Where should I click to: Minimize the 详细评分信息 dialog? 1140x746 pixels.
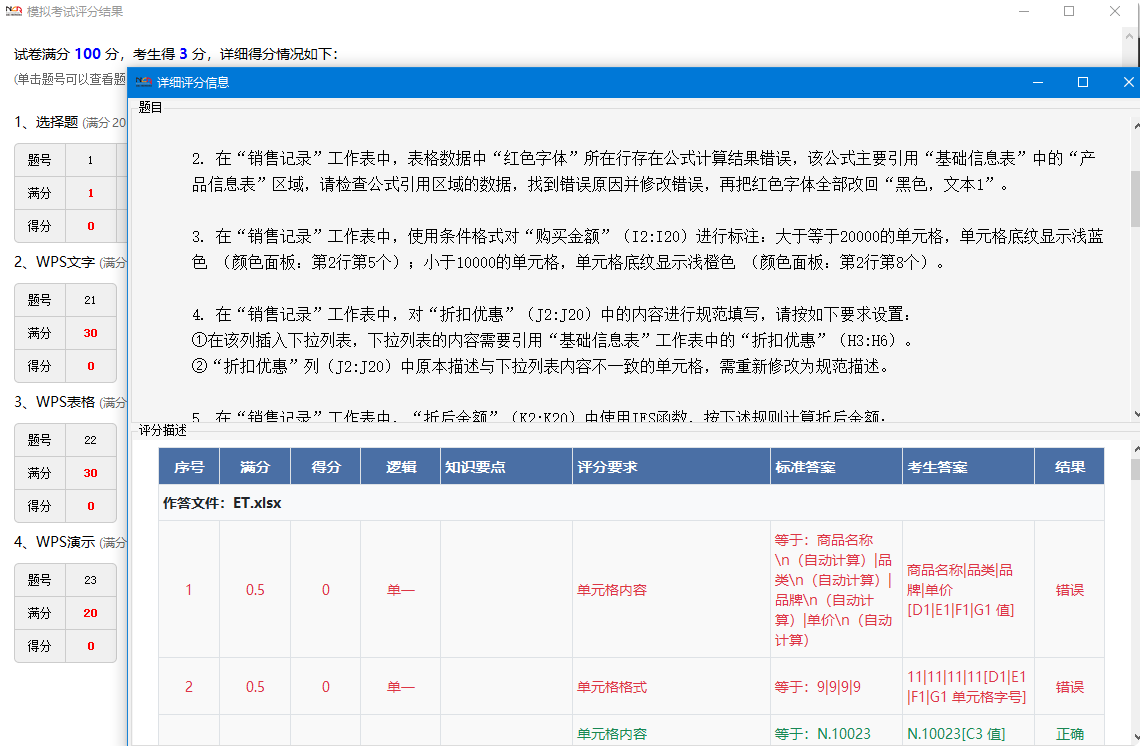pos(1038,82)
